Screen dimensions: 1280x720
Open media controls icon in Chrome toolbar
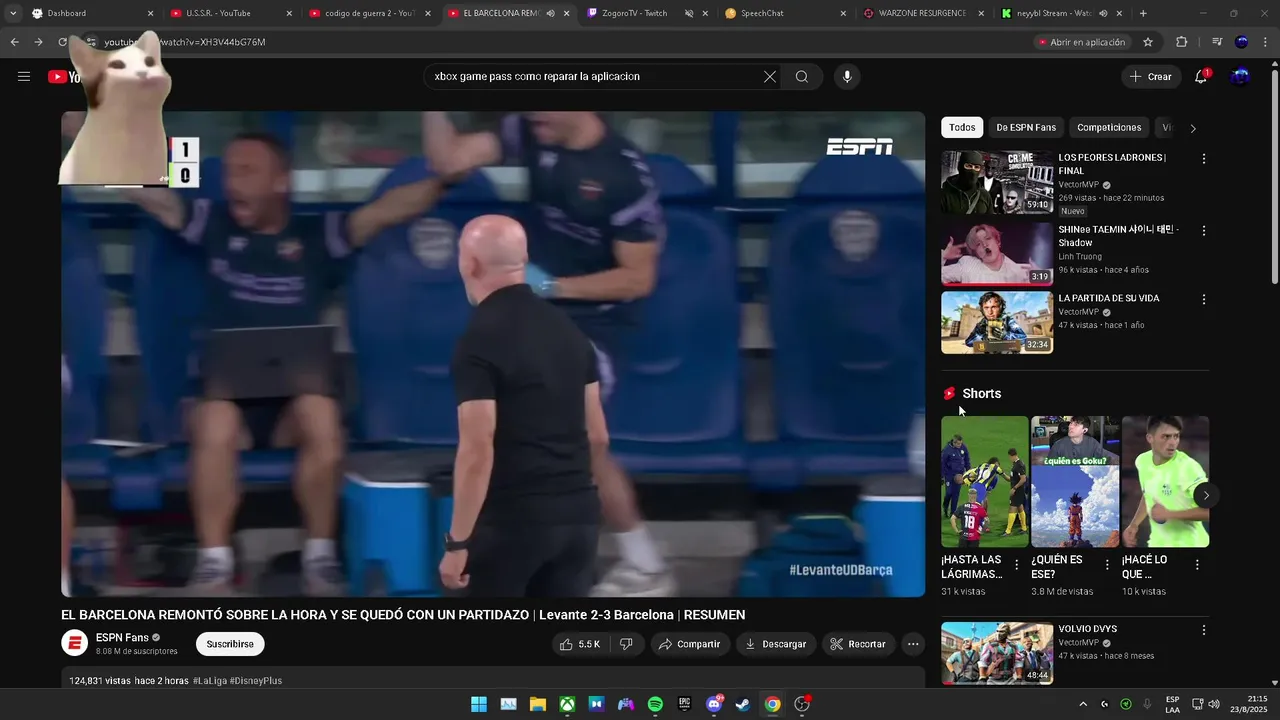coord(1216,42)
